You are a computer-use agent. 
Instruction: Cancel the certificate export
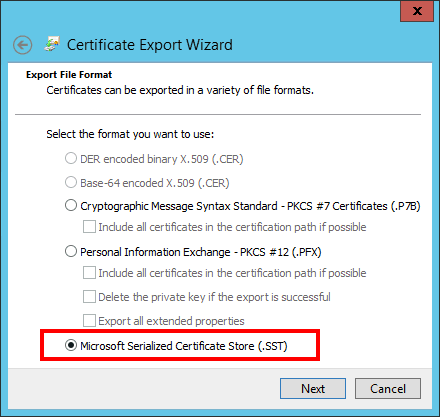point(388,388)
